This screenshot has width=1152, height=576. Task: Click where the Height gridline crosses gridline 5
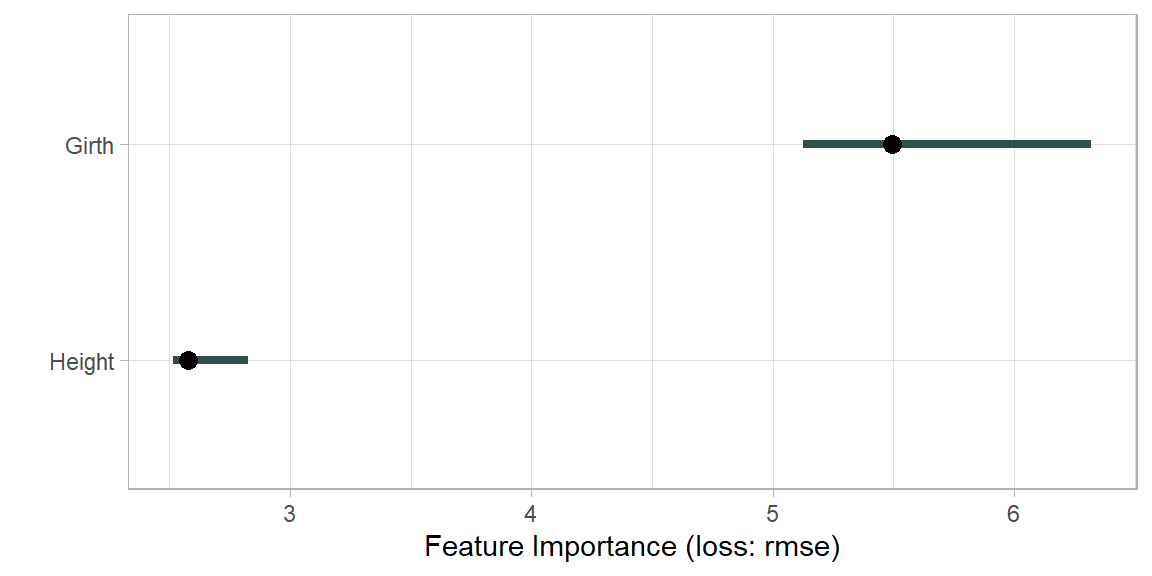tap(773, 360)
